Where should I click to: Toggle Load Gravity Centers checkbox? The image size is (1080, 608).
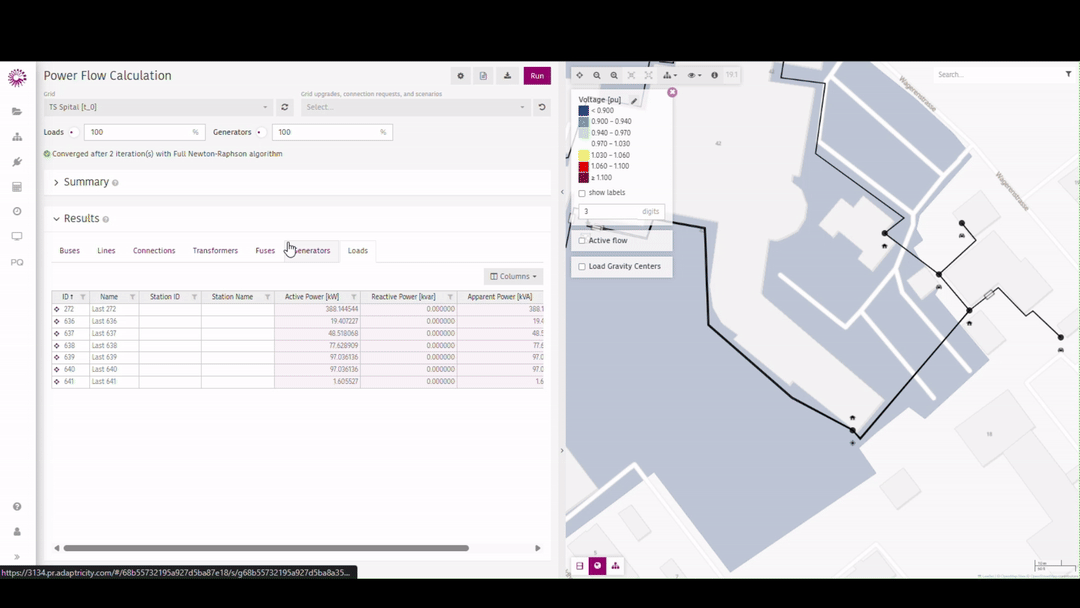pyautogui.click(x=582, y=267)
